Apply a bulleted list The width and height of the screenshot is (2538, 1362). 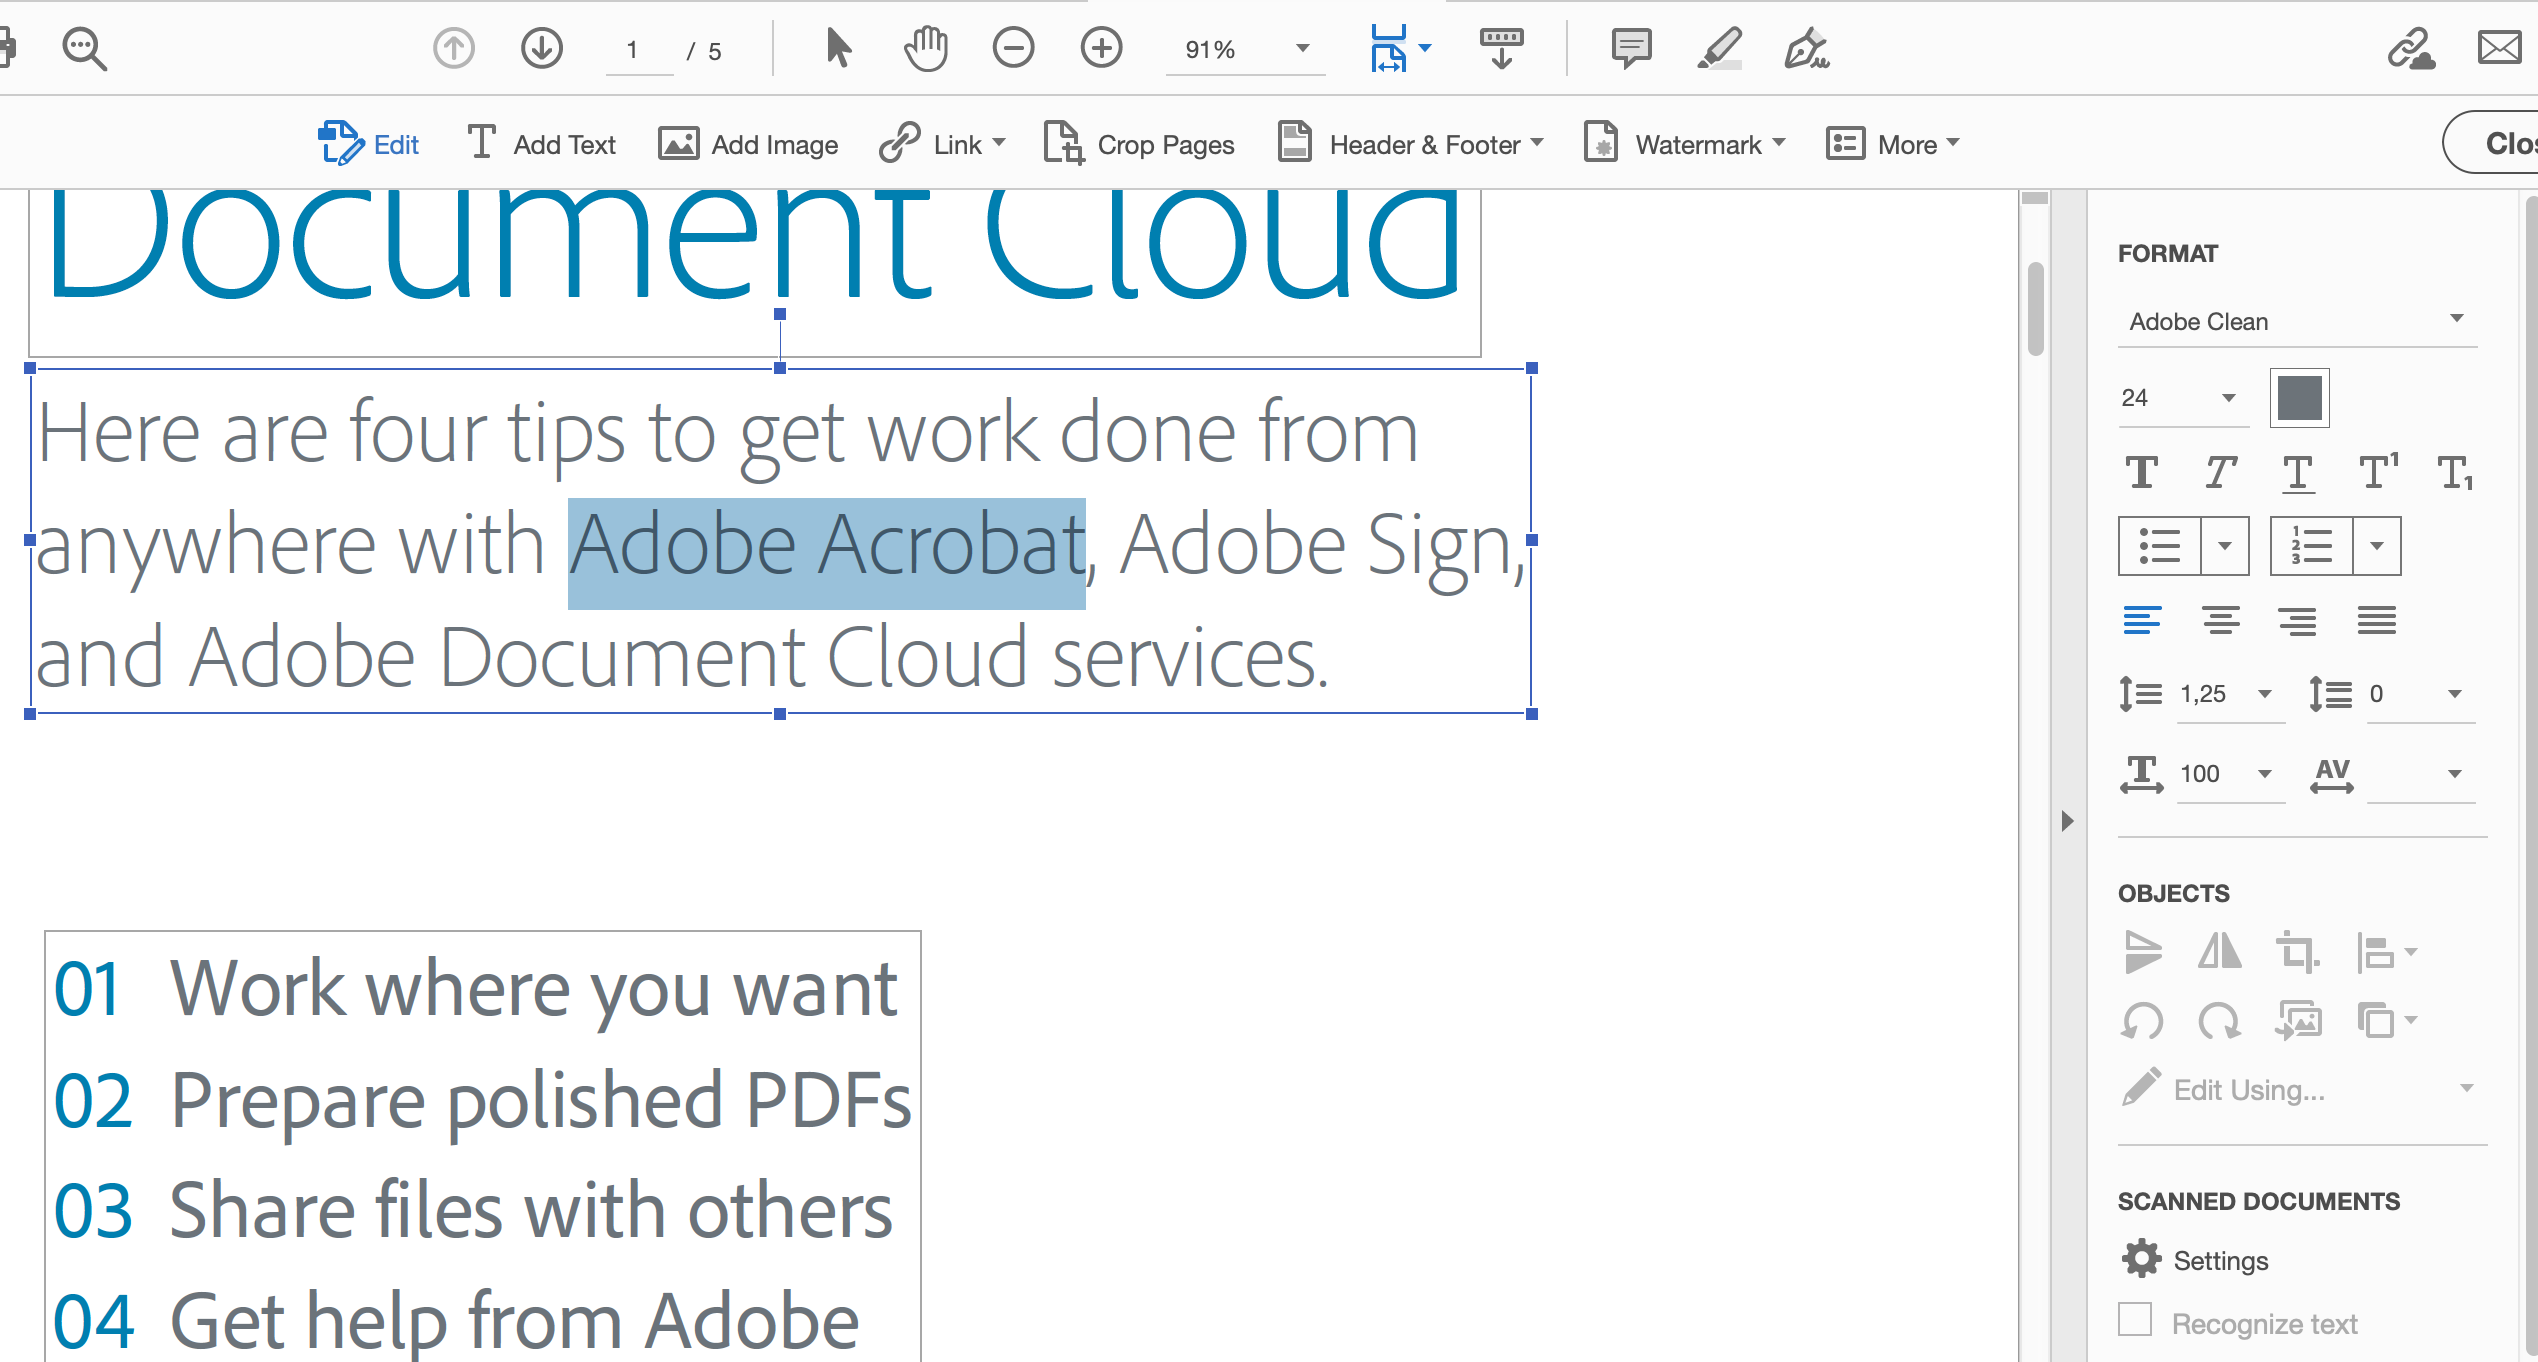(2160, 546)
